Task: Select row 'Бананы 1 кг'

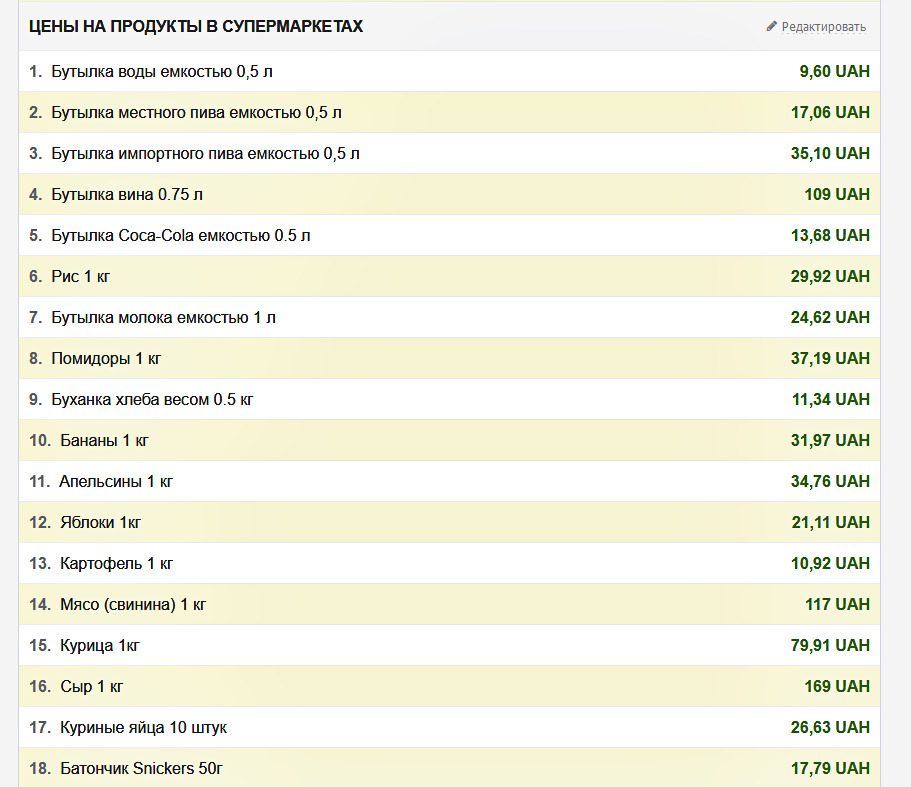Action: coord(449,440)
